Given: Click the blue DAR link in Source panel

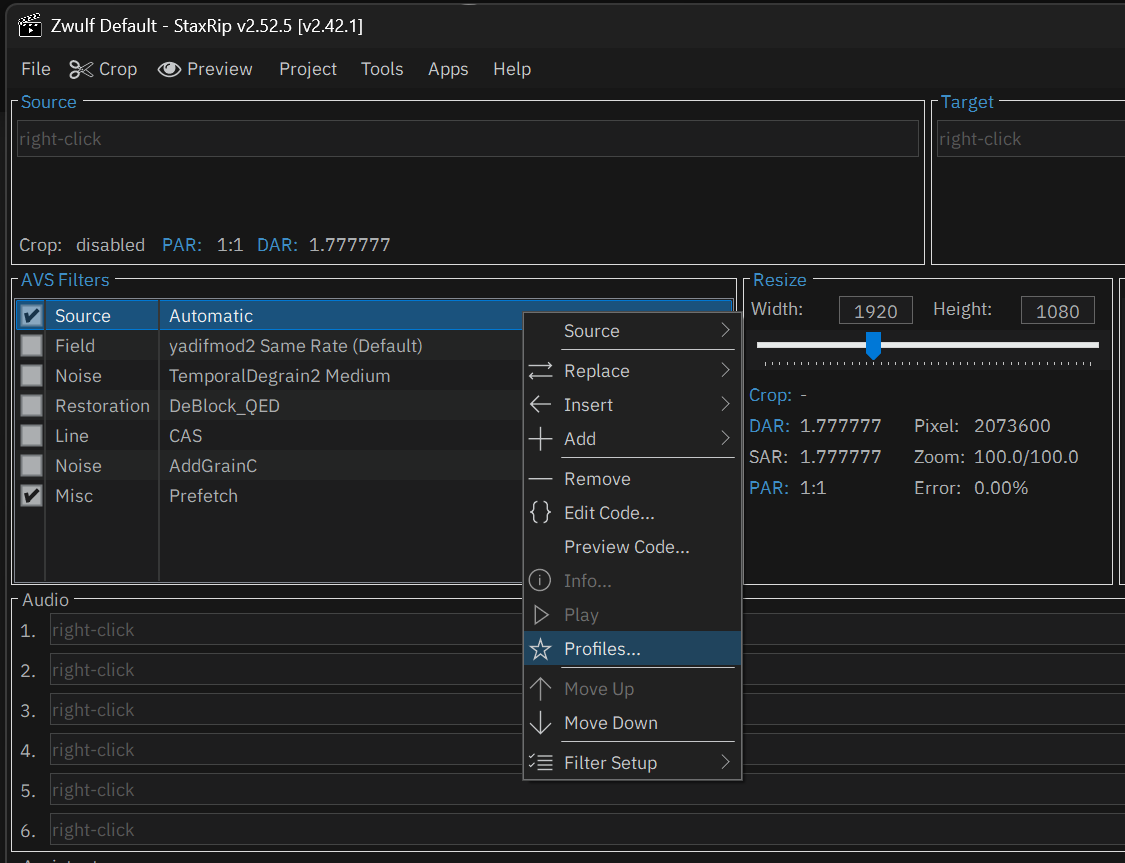Looking at the screenshot, I should 277,245.
